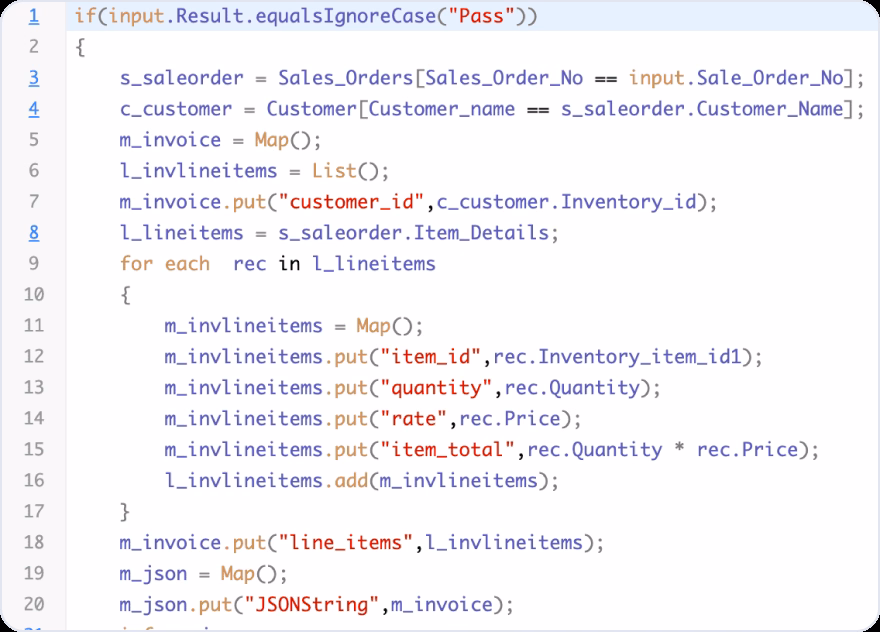Click the underlined line number 4
880x632 pixels.
pos(34,109)
